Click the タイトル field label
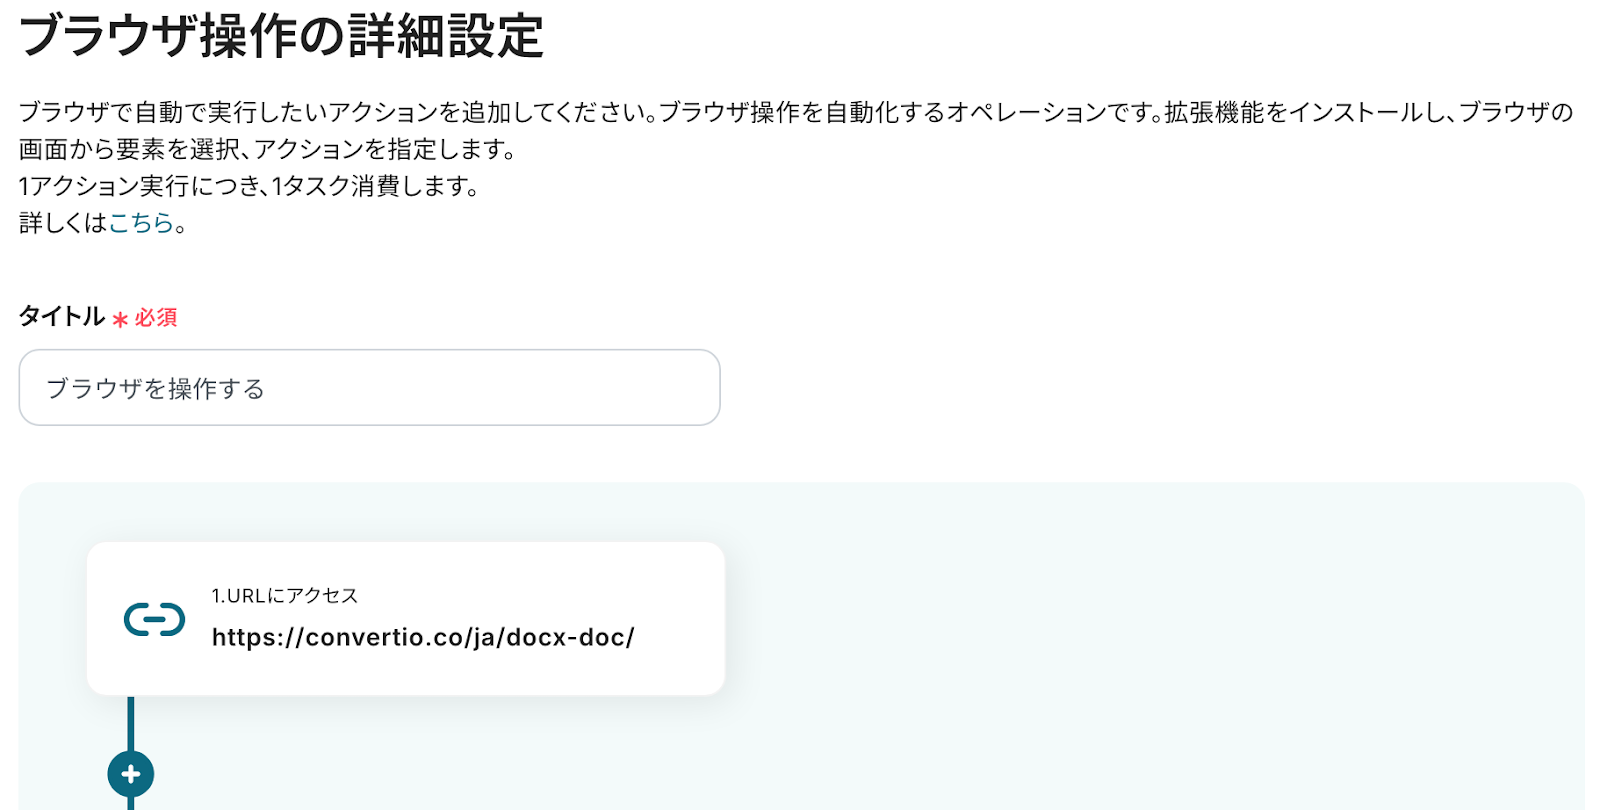Screen dimensions: 1600x810 tap(62, 316)
